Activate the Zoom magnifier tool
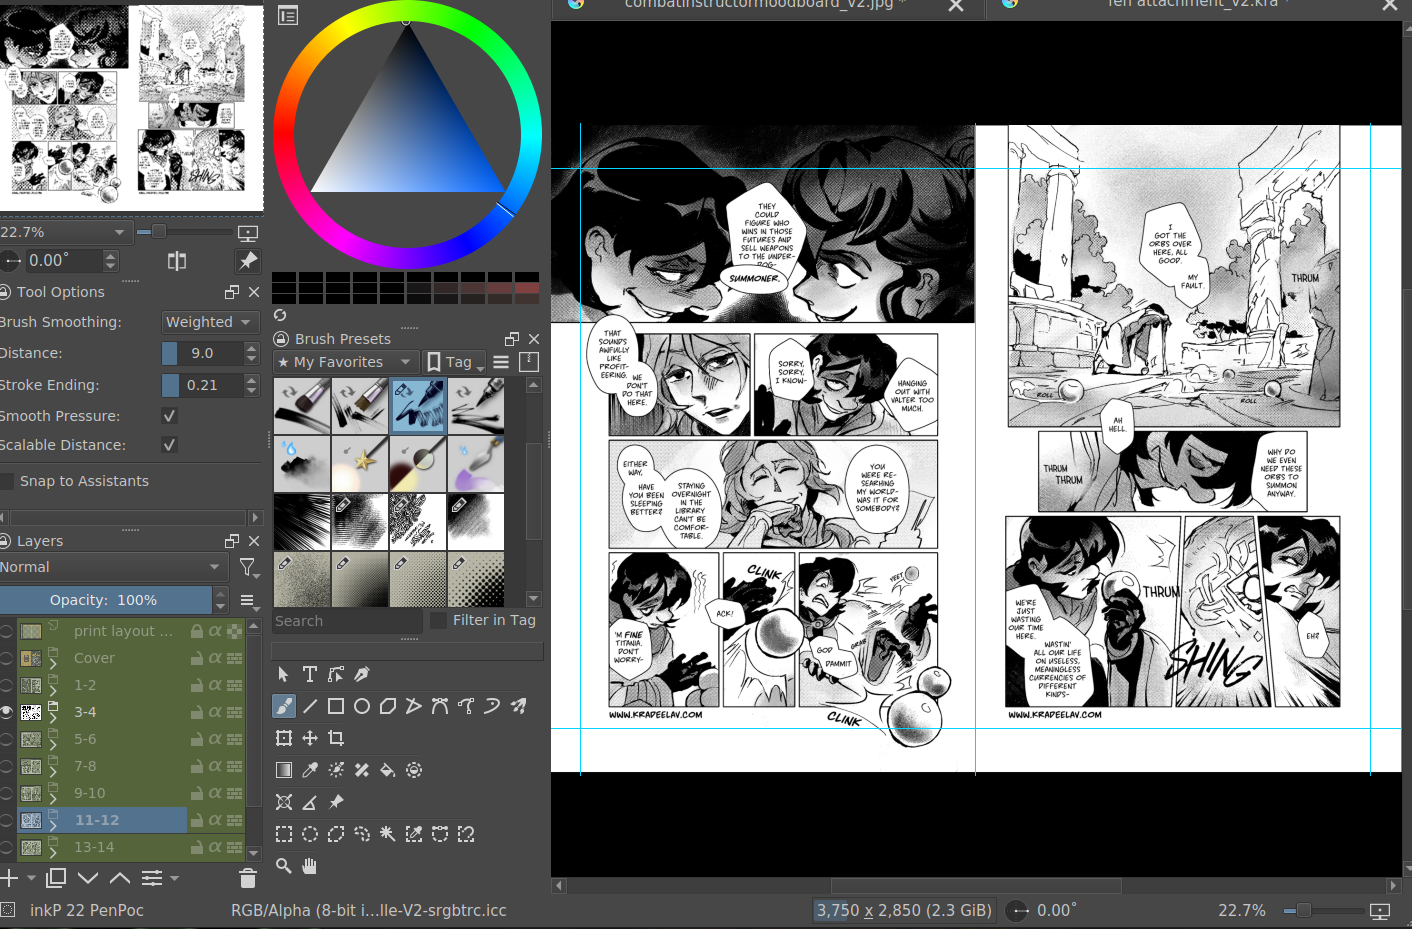Viewport: 1412px width, 929px height. click(x=284, y=866)
